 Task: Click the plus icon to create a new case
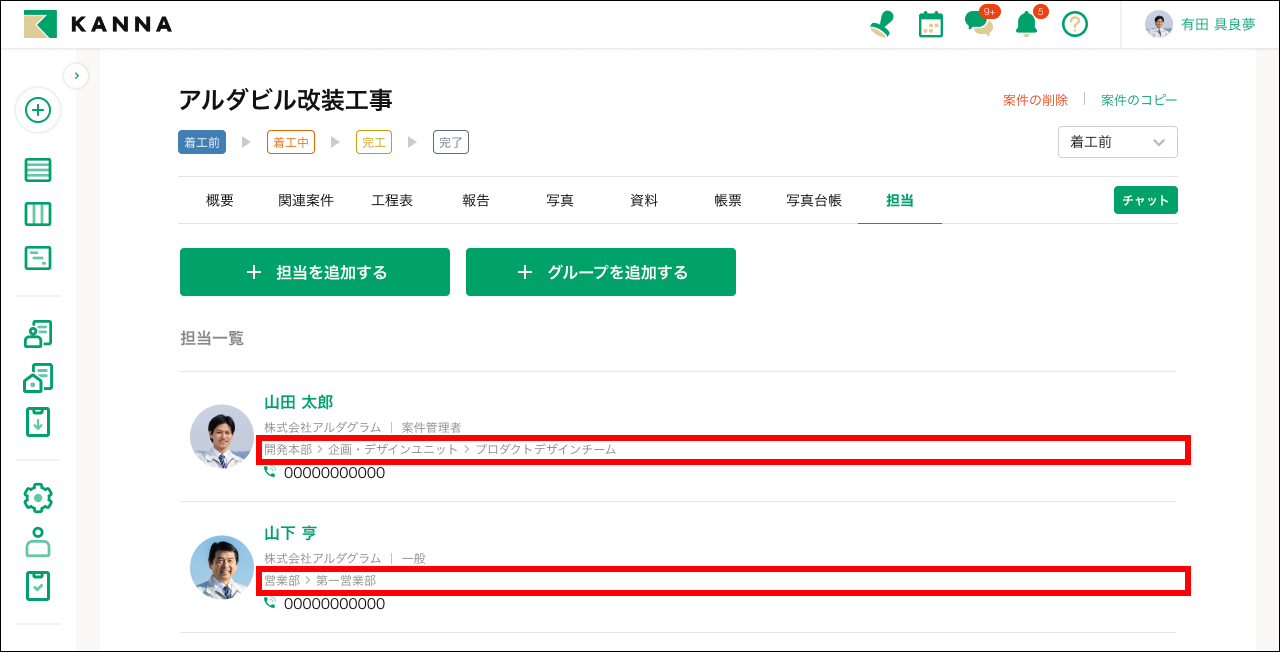[x=38, y=111]
